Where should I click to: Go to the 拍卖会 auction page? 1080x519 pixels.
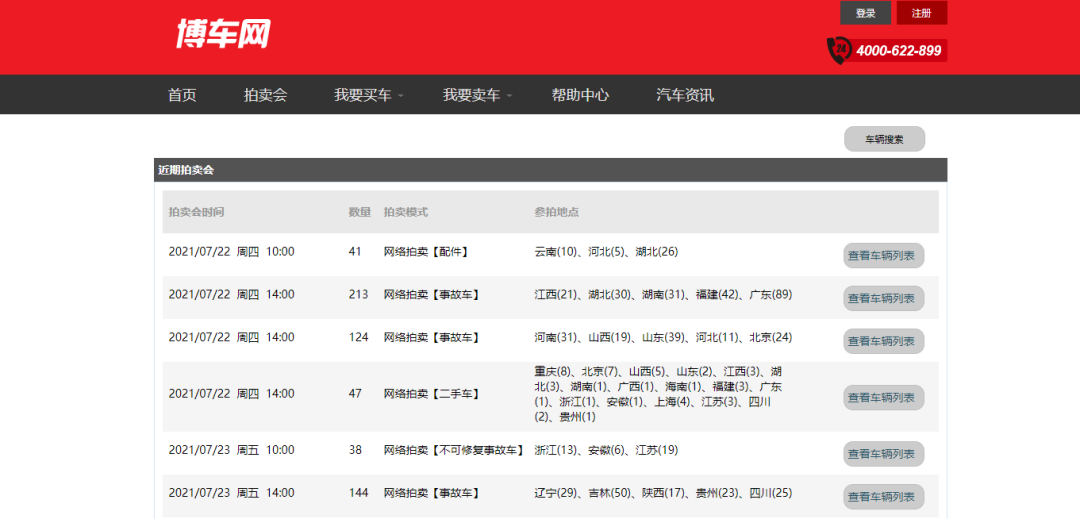[x=265, y=95]
